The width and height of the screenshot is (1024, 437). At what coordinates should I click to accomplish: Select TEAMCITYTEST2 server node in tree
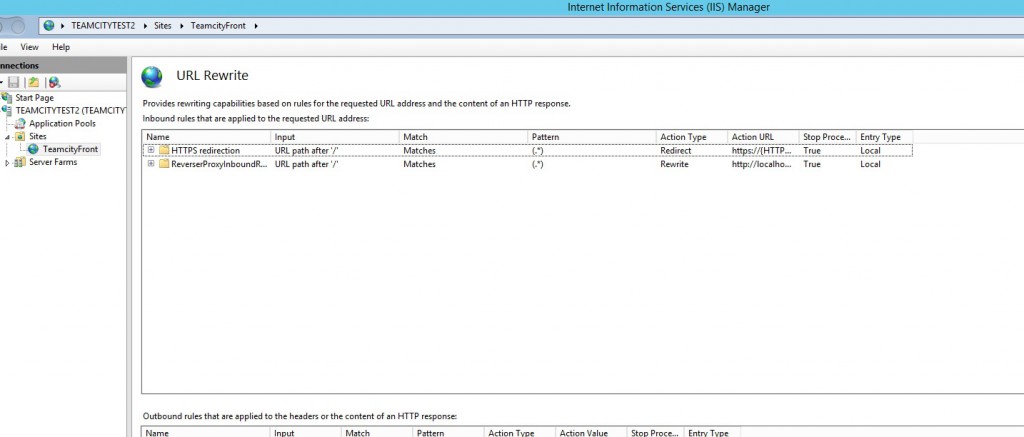(x=71, y=110)
